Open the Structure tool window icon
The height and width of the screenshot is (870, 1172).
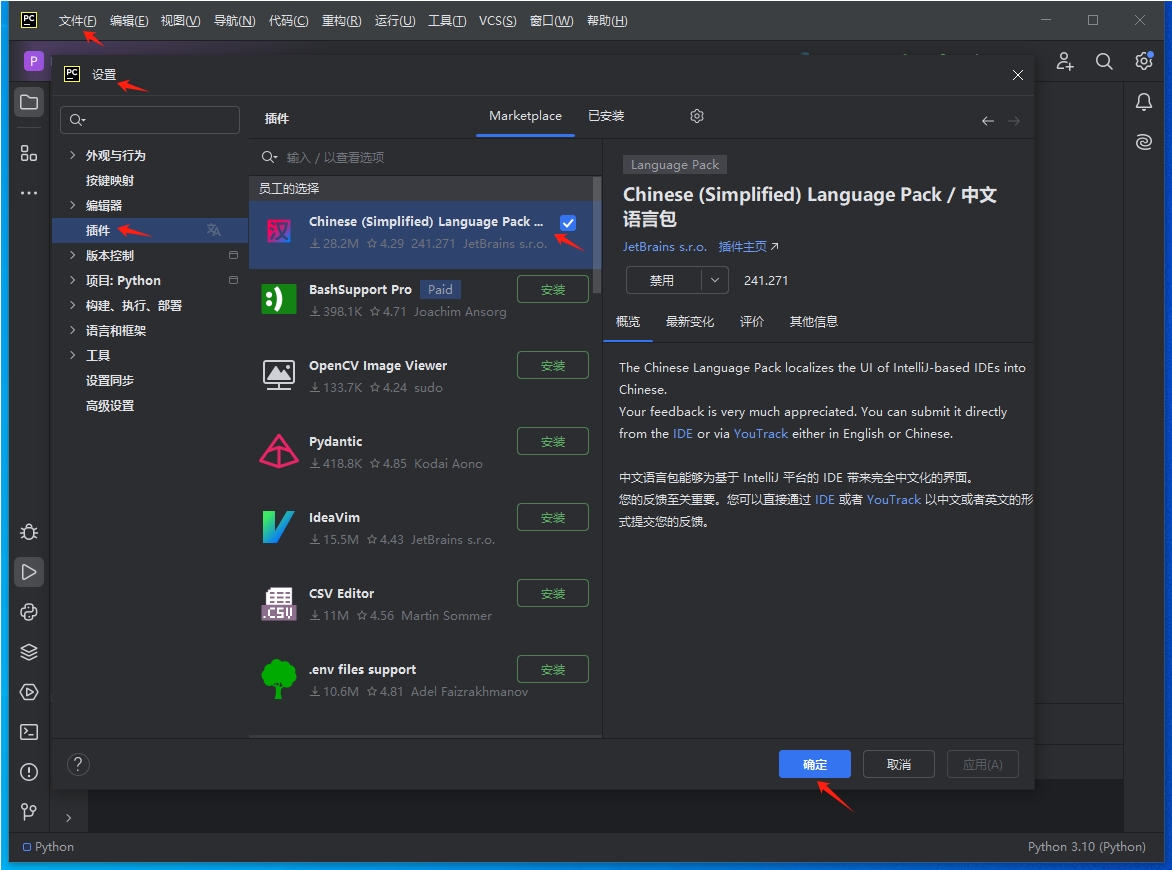pos(29,153)
